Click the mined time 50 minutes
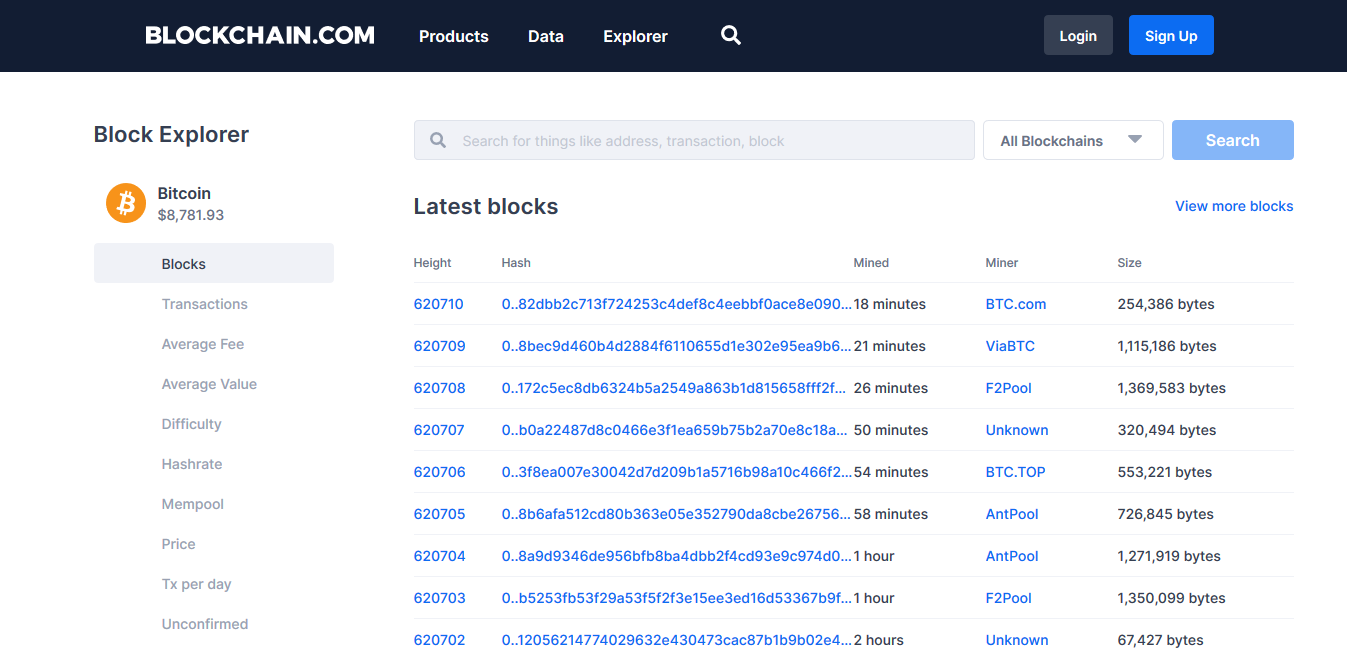1347x657 pixels. click(x=891, y=430)
